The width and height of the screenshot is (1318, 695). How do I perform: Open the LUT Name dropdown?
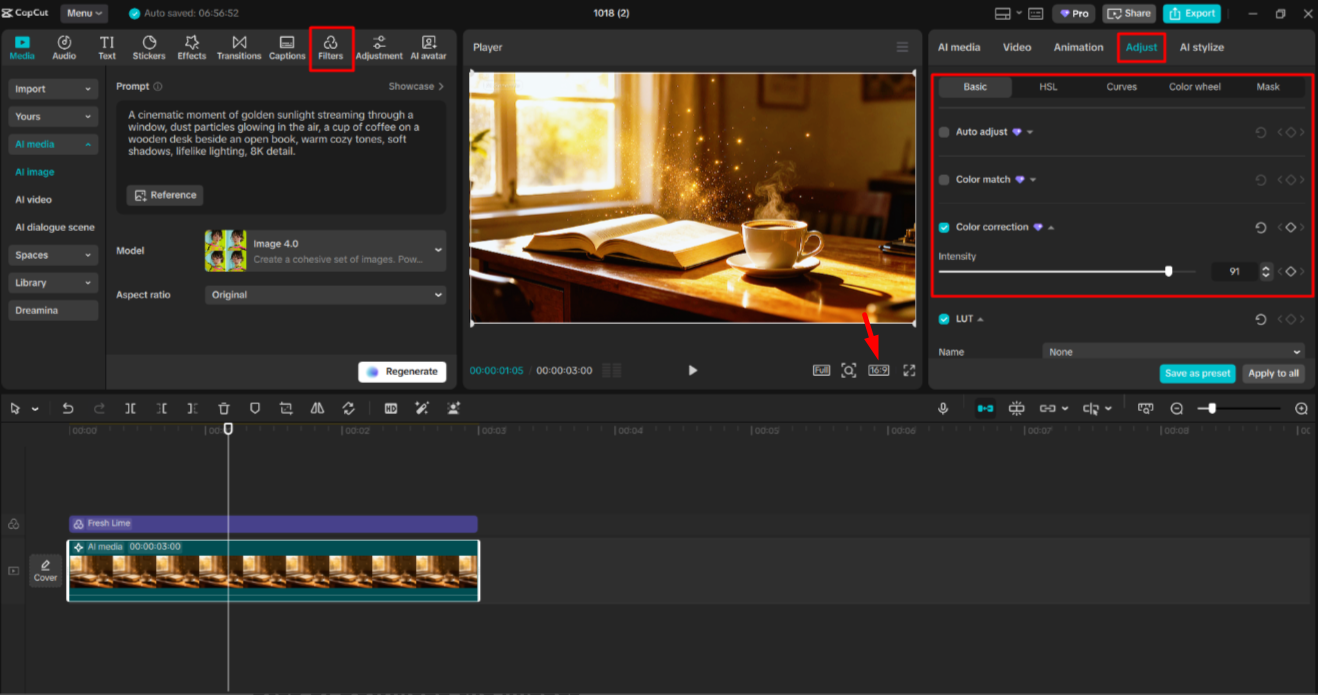click(x=1173, y=352)
